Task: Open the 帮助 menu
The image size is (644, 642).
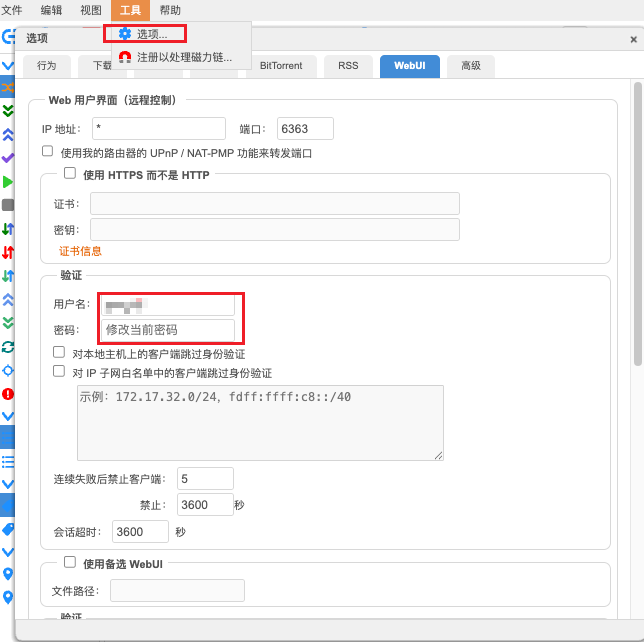Action: tap(170, 10)
